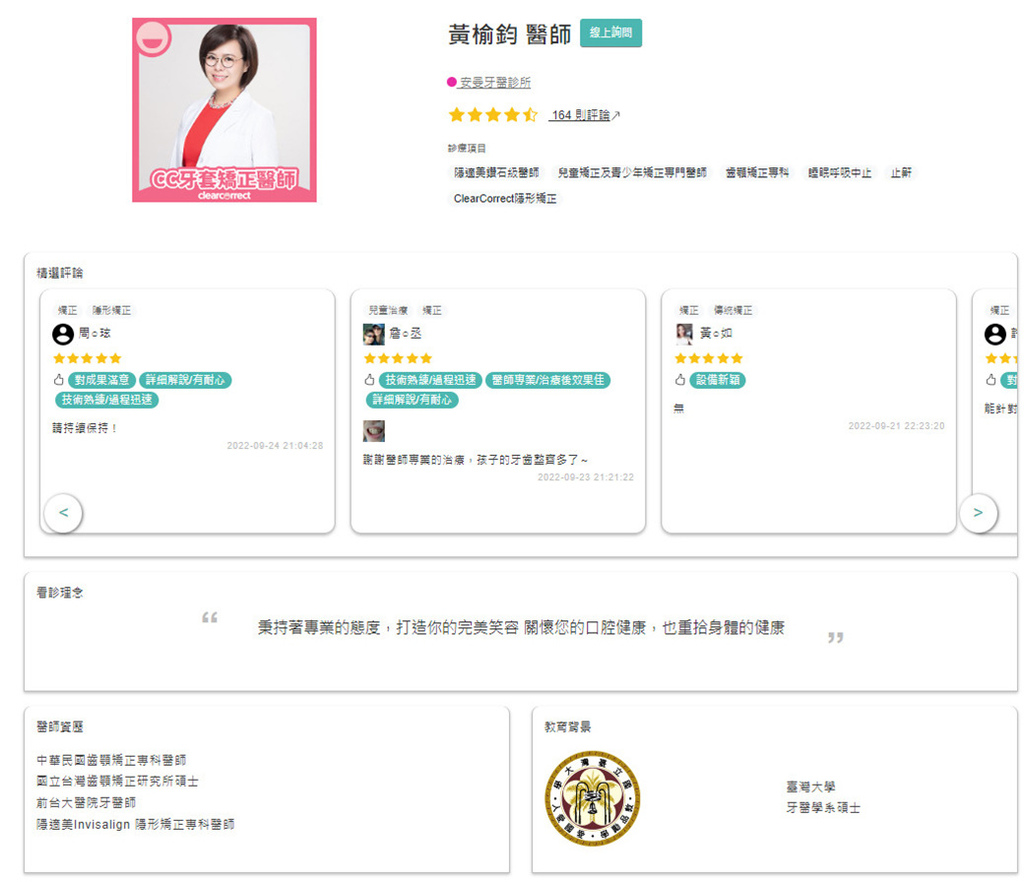Image resolution: width=1024 pixels, height=882 pixels.
Task: Select the 對成果滿意 review tag
Action: tap(102, 380)
